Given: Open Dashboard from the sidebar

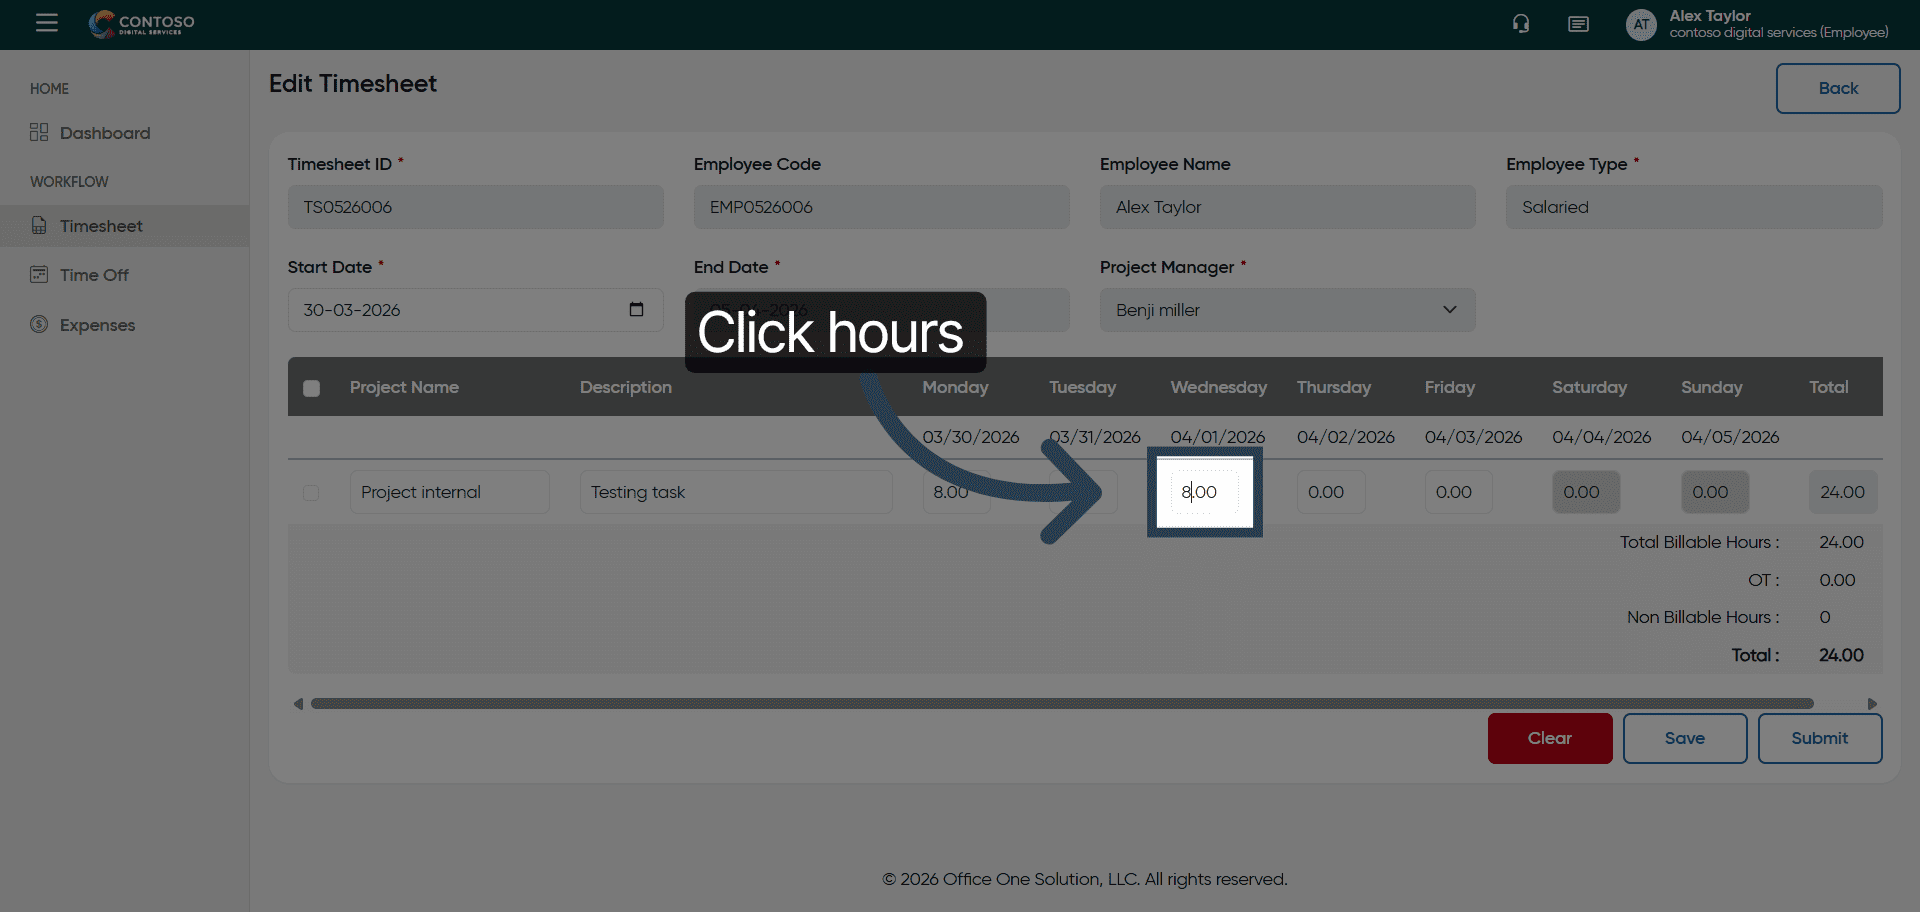Looking at the screenshot, I should tap(104, 133).
